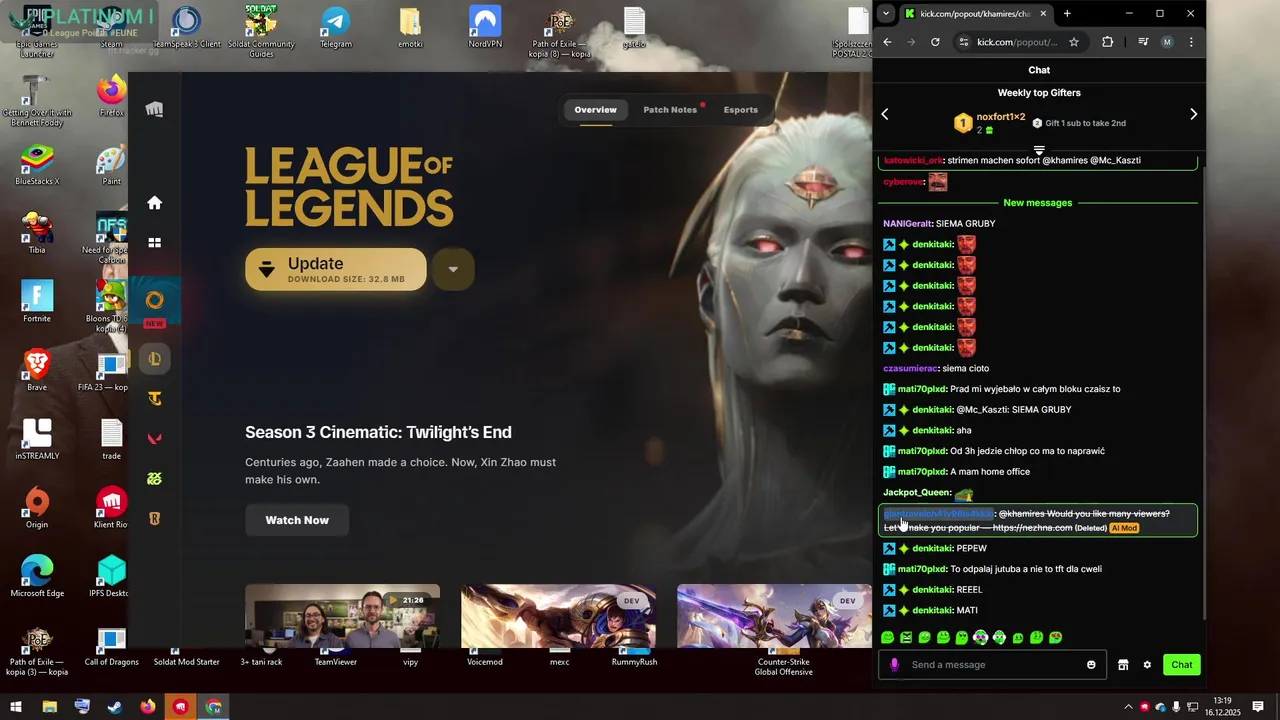Open the Chrome profile M avatar
This screenshot has width=1280, height=720.
[x=1167, y=42]
